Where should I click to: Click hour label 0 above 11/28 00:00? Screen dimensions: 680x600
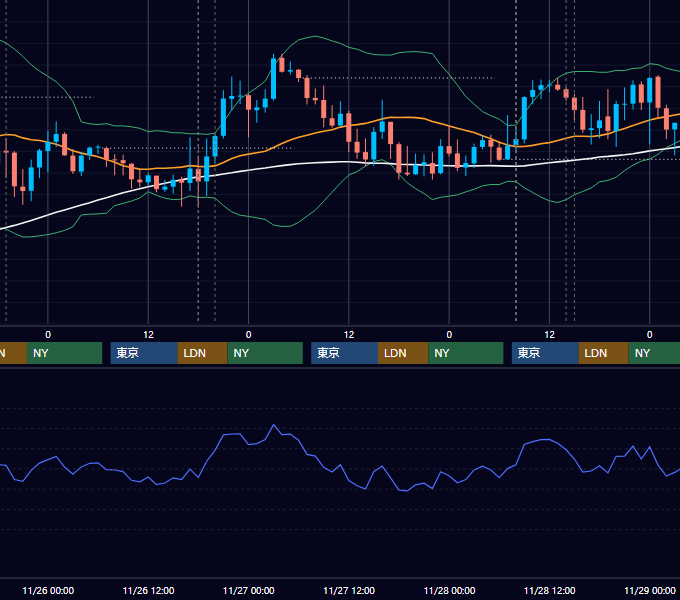(449, 335)
